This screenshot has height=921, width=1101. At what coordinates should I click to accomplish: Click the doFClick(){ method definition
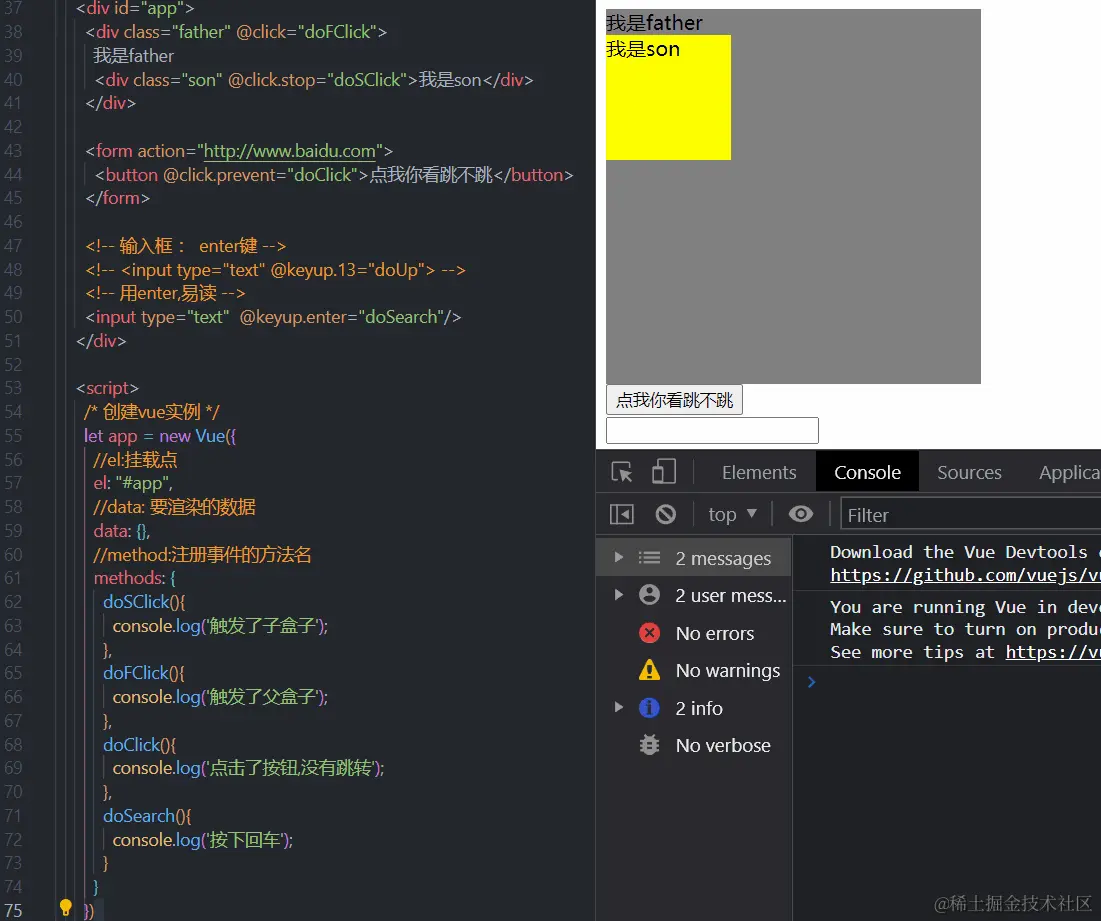click(144, 672)
